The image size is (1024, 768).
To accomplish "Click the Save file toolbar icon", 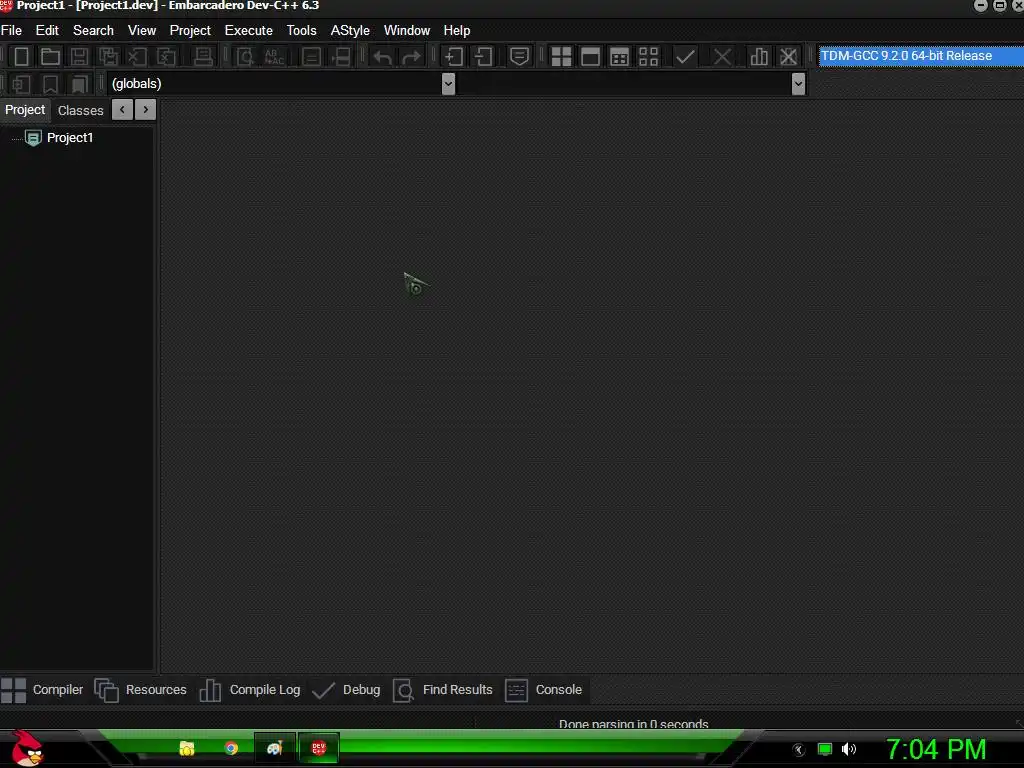I will [x=79, y=56].
